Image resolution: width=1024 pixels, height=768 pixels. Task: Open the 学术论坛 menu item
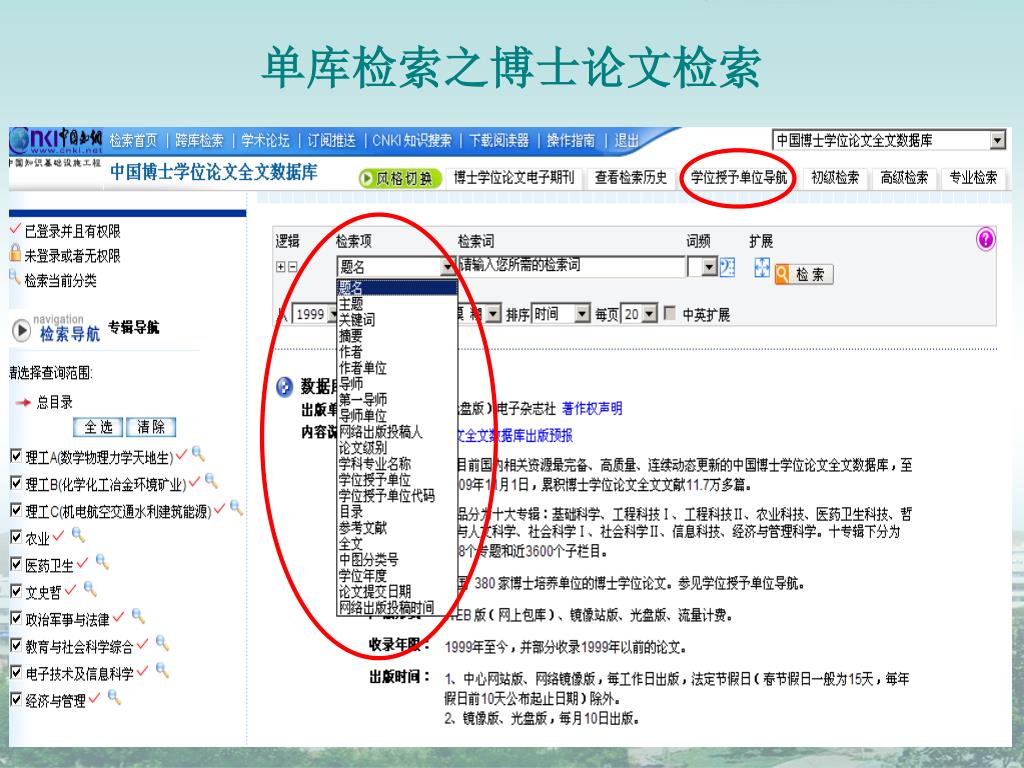tap(265, 140)
